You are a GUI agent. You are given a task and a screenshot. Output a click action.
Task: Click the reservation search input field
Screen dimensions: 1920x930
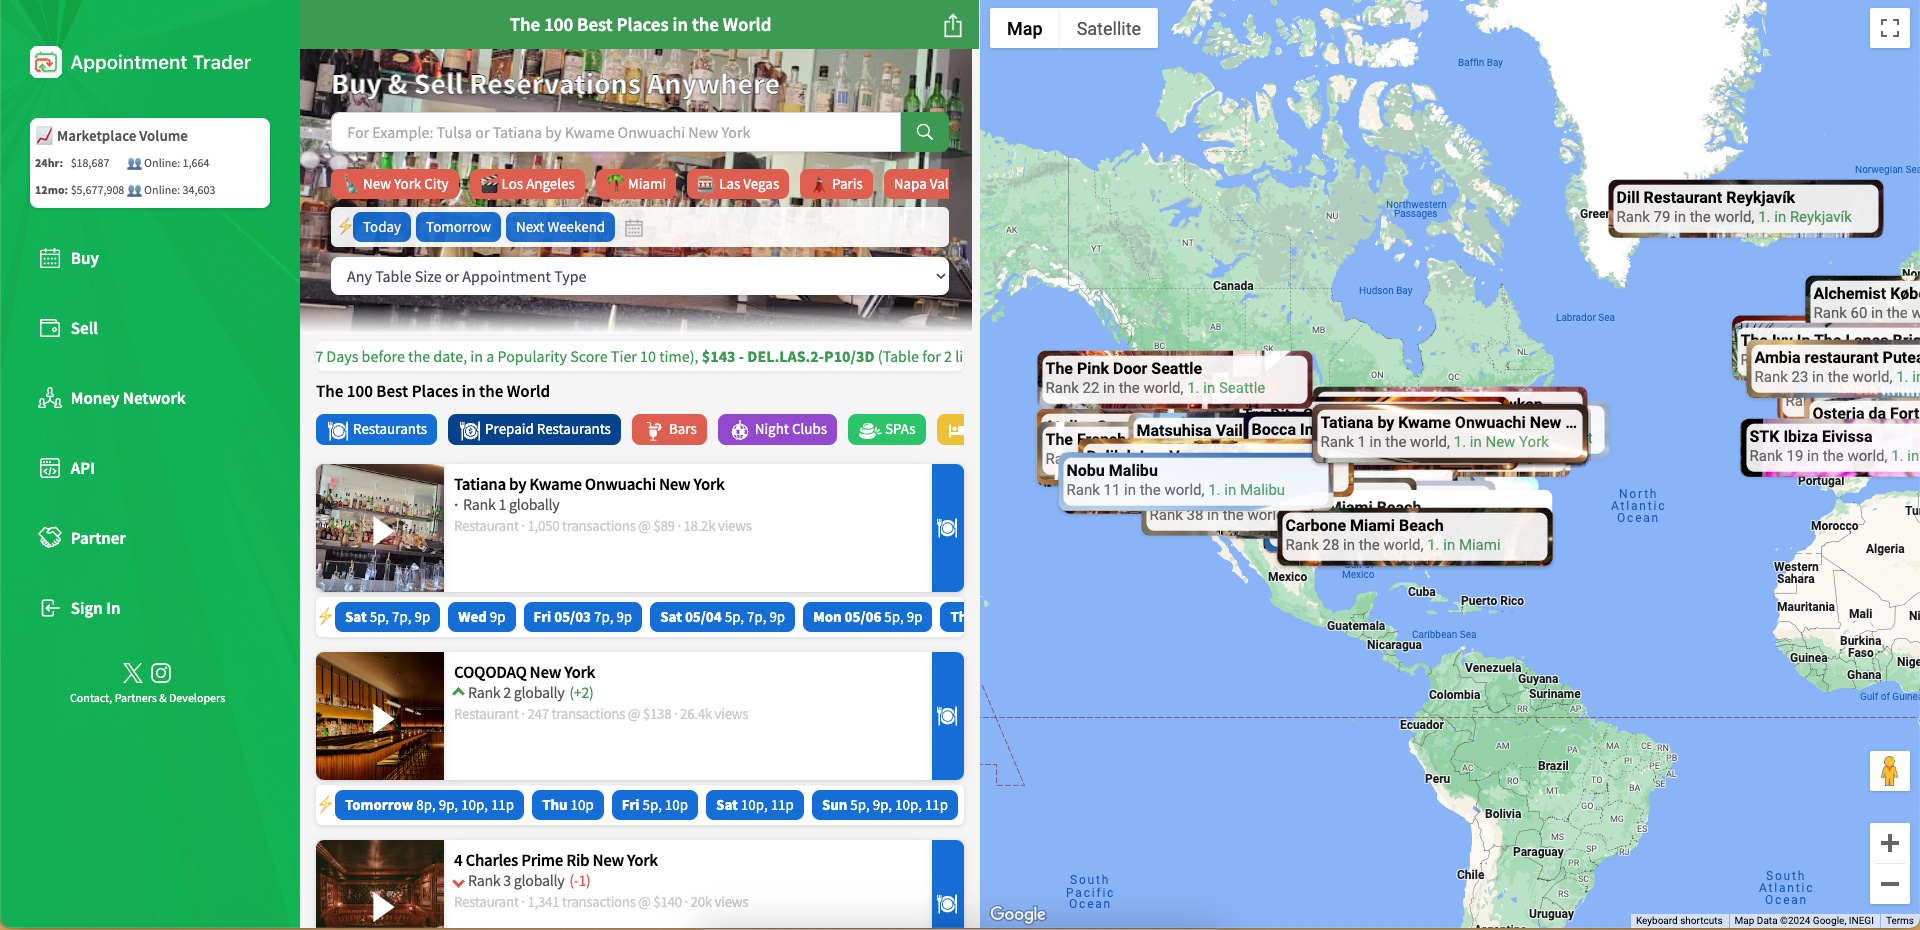tap(616, 132)
